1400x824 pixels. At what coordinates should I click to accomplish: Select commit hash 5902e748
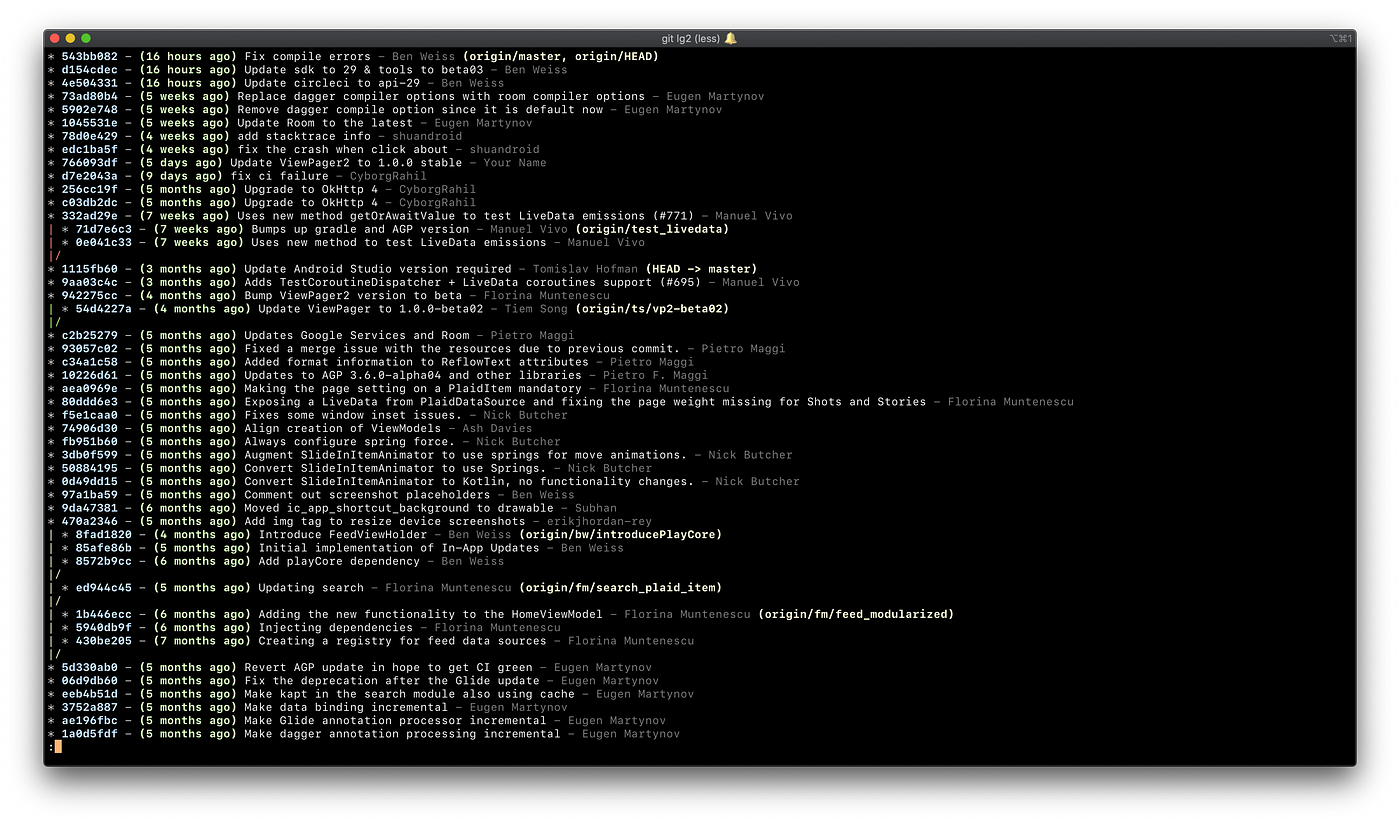[90, 110]
